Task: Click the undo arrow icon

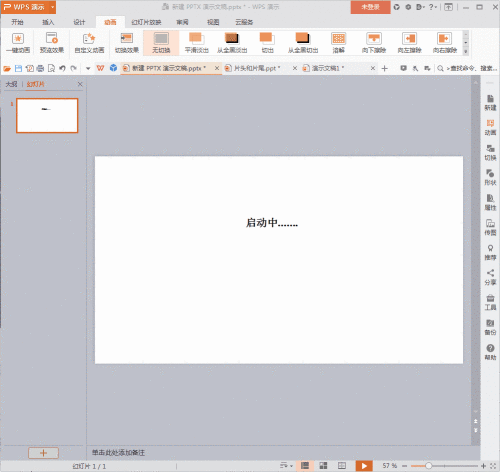Action: pos(62,68)
